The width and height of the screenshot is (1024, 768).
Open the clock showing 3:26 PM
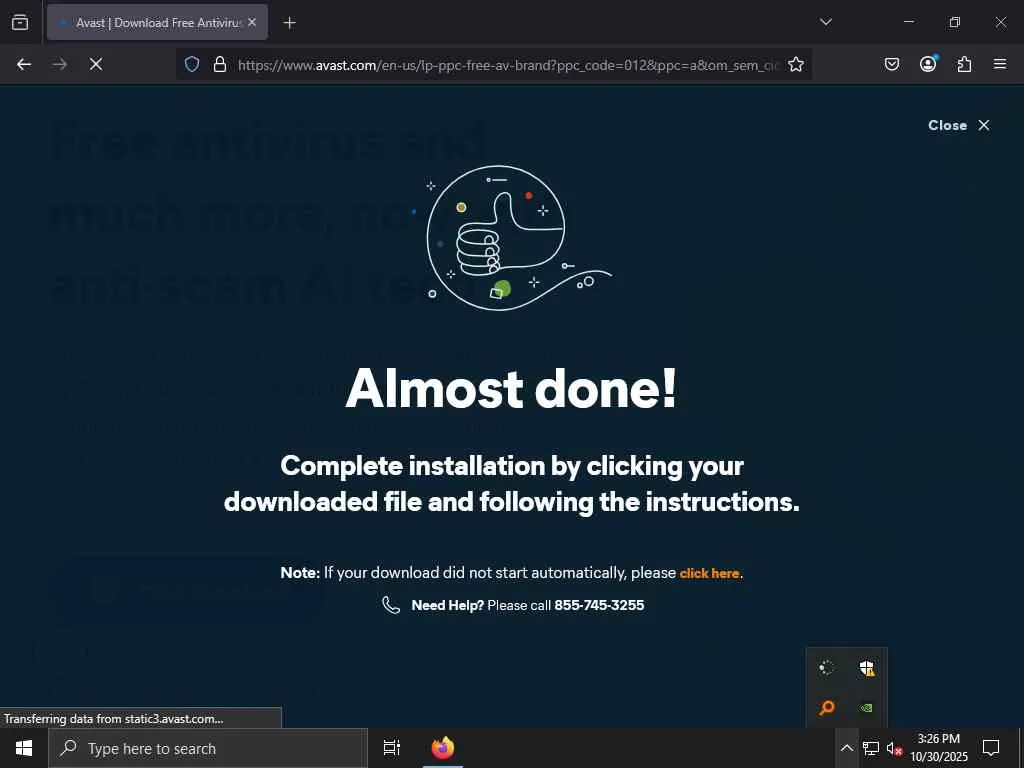click(x=938, y=748)
